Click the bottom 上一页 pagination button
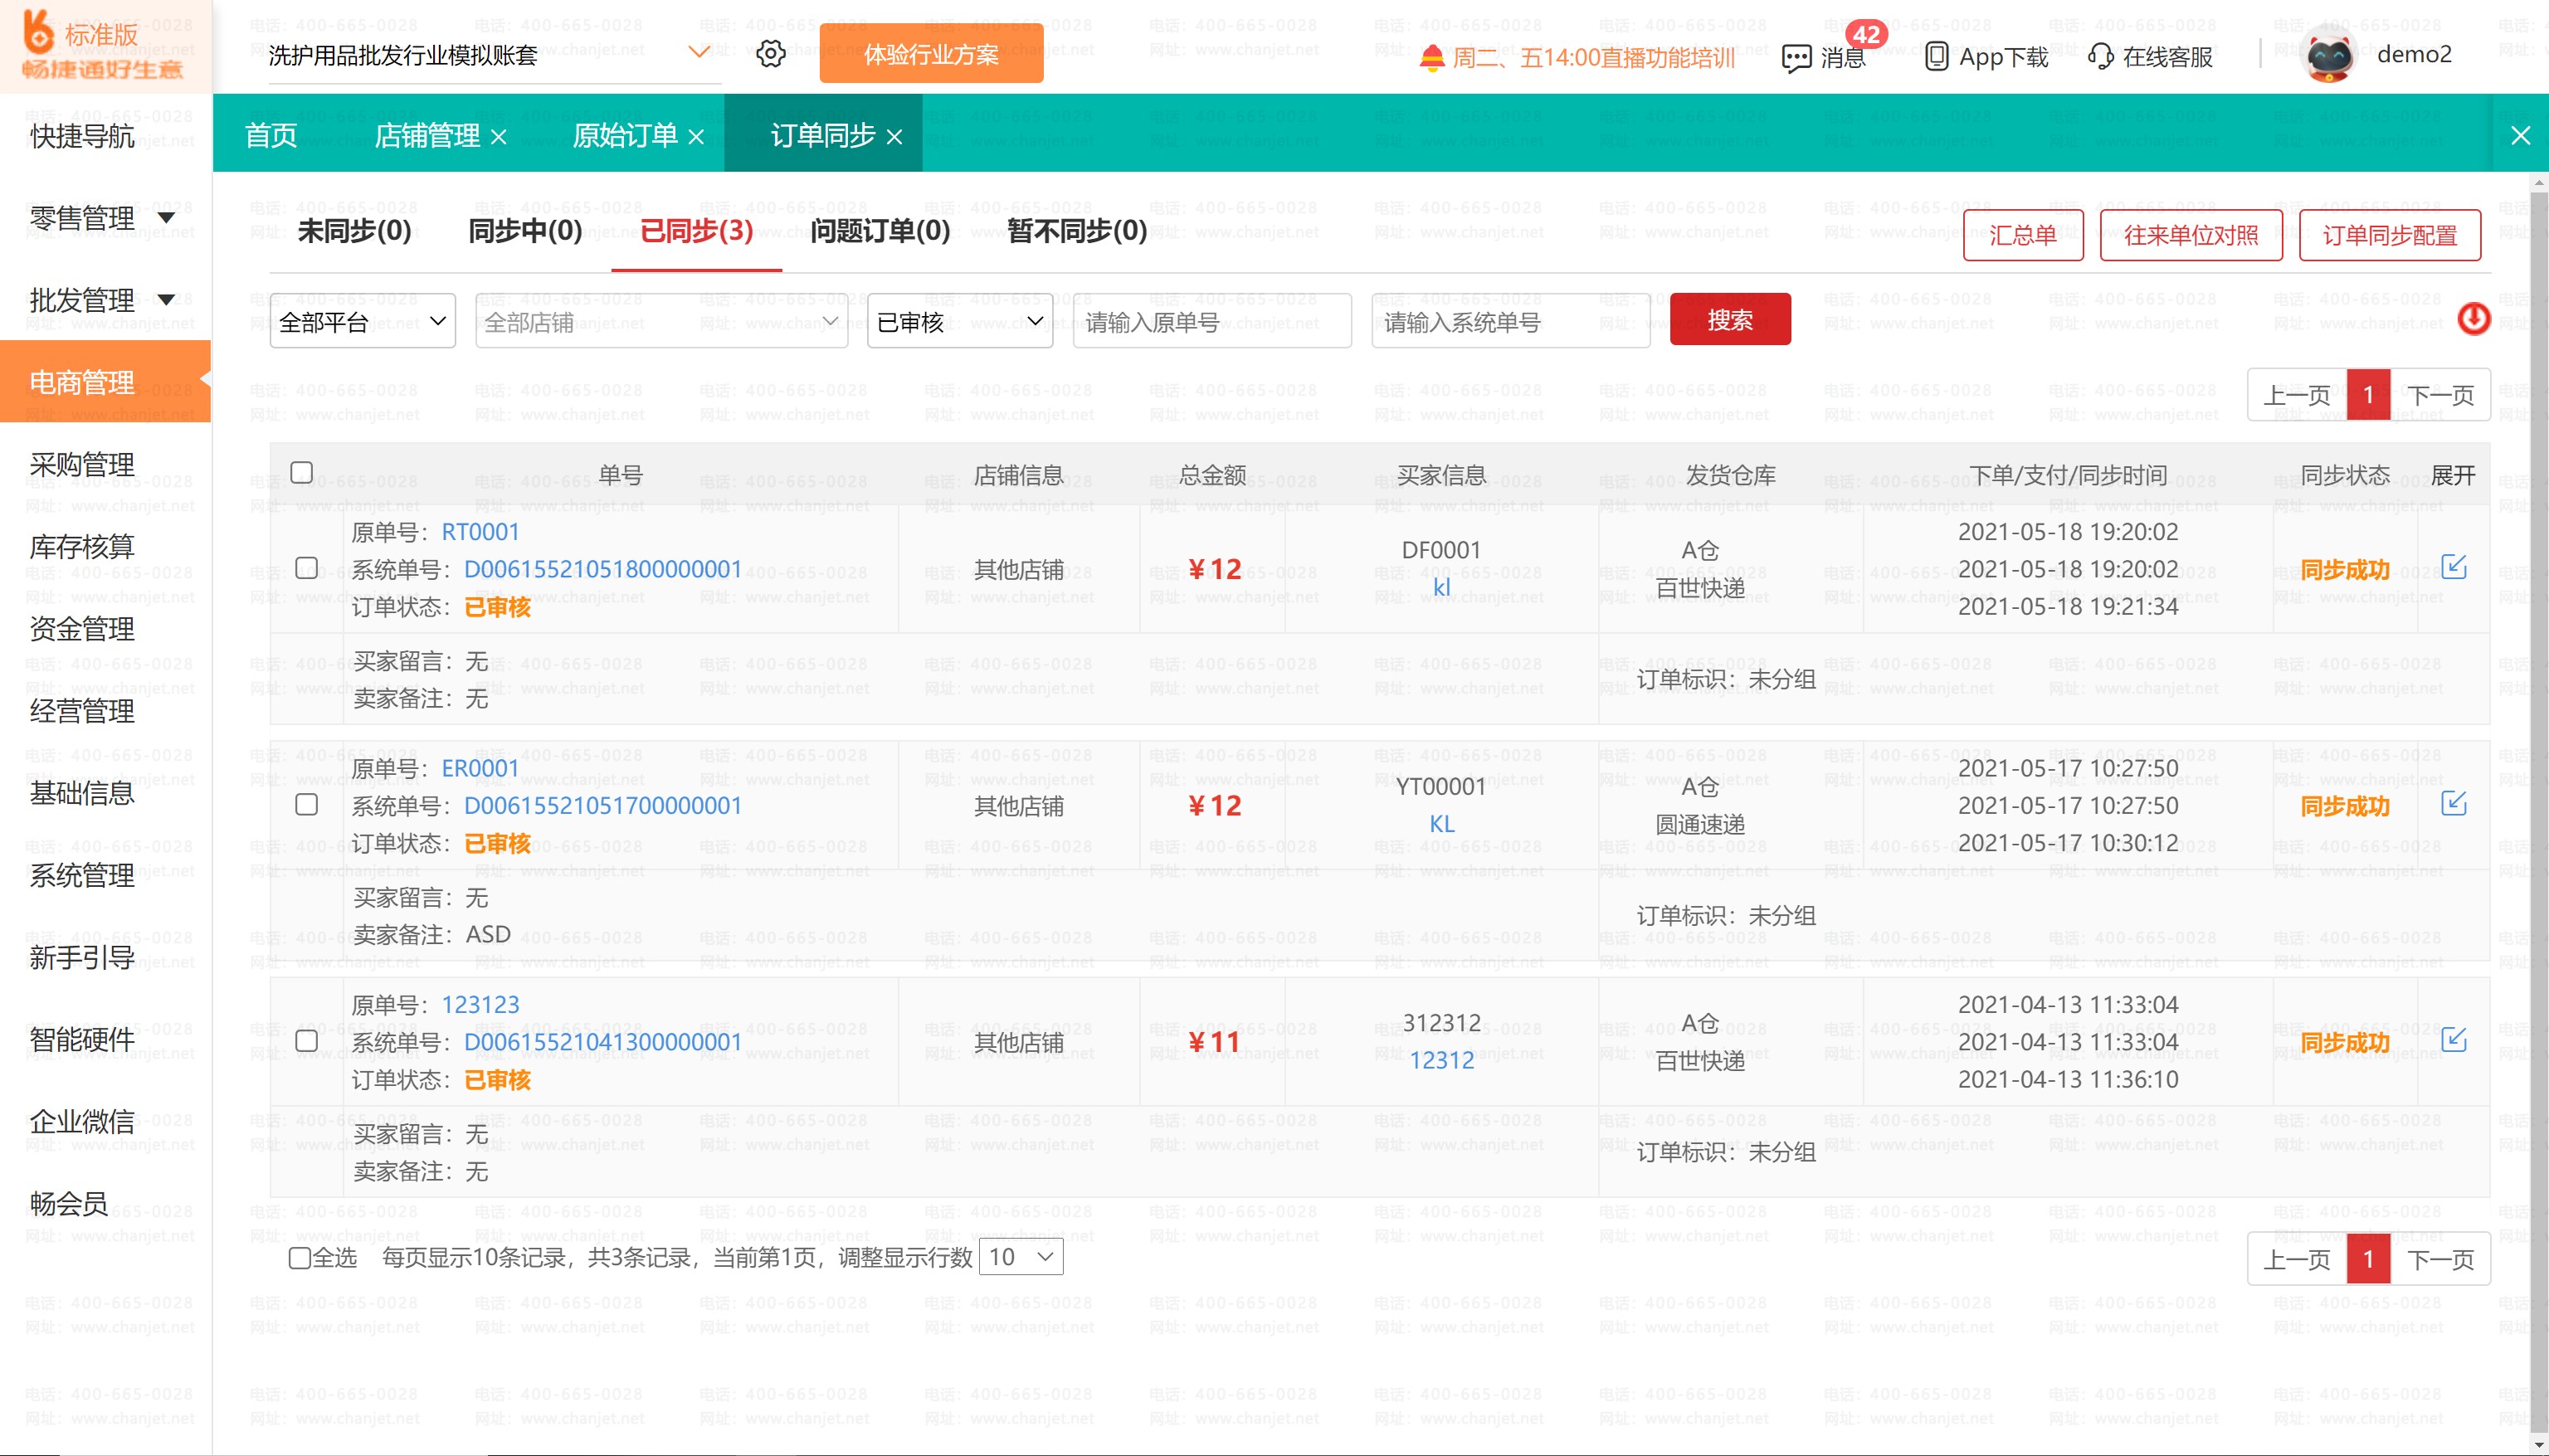The height and width of the screenshot is (1456, 2549). (2297, 1259)
